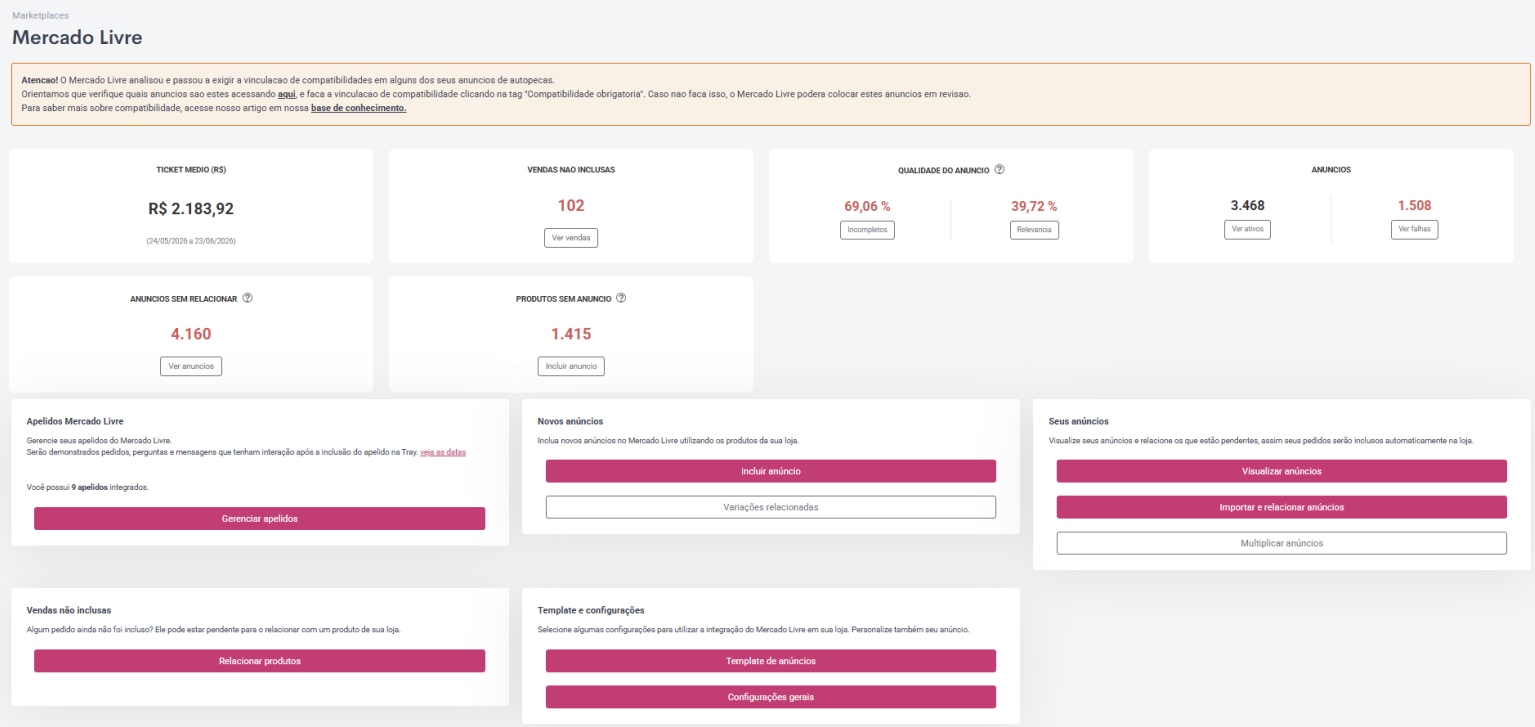Image resolution: width=1535 pixels, height=727 pixels.
Task: Click the Novos anúncios heading
Action: (x=570, y=422)
